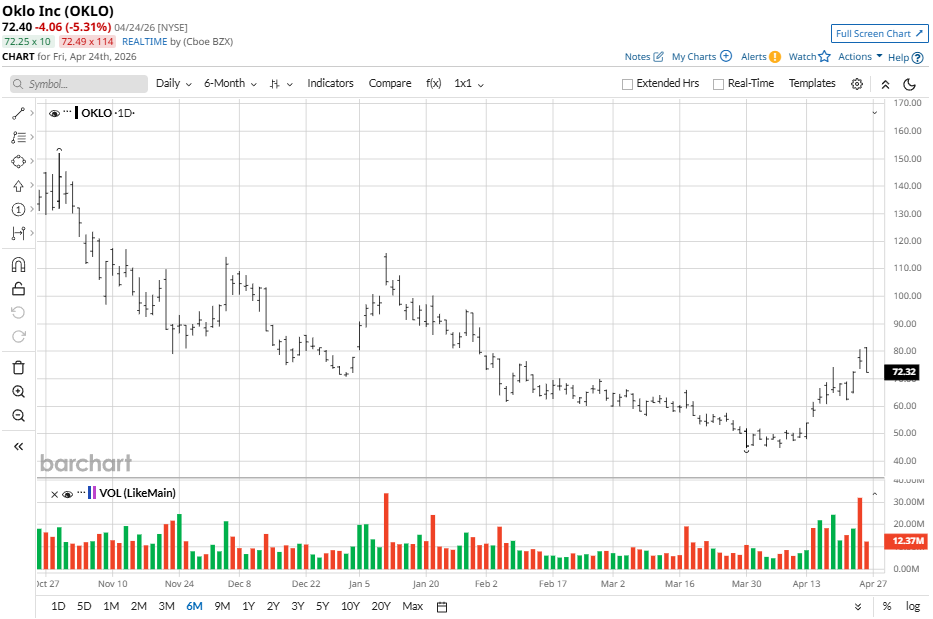Enable the Real-Time checkbox
The width and height of the screenshot is (933, 619).
tap(718, 84)
